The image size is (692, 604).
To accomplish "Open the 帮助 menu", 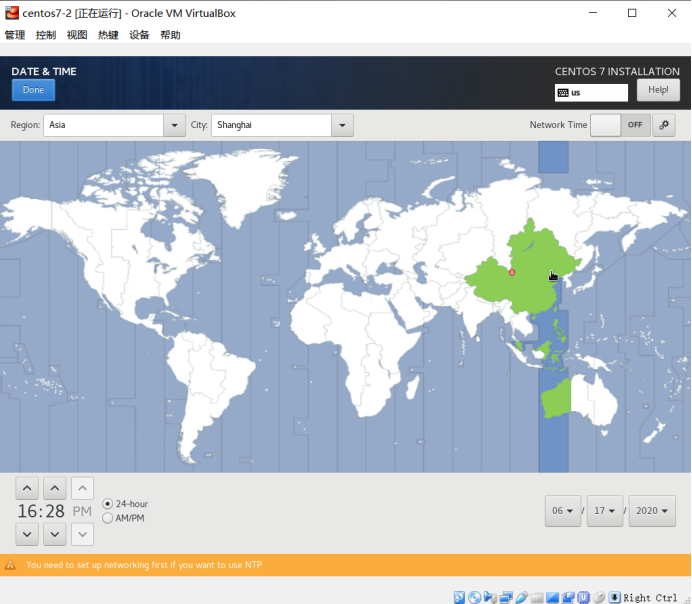I will click(x=170, y=35).
